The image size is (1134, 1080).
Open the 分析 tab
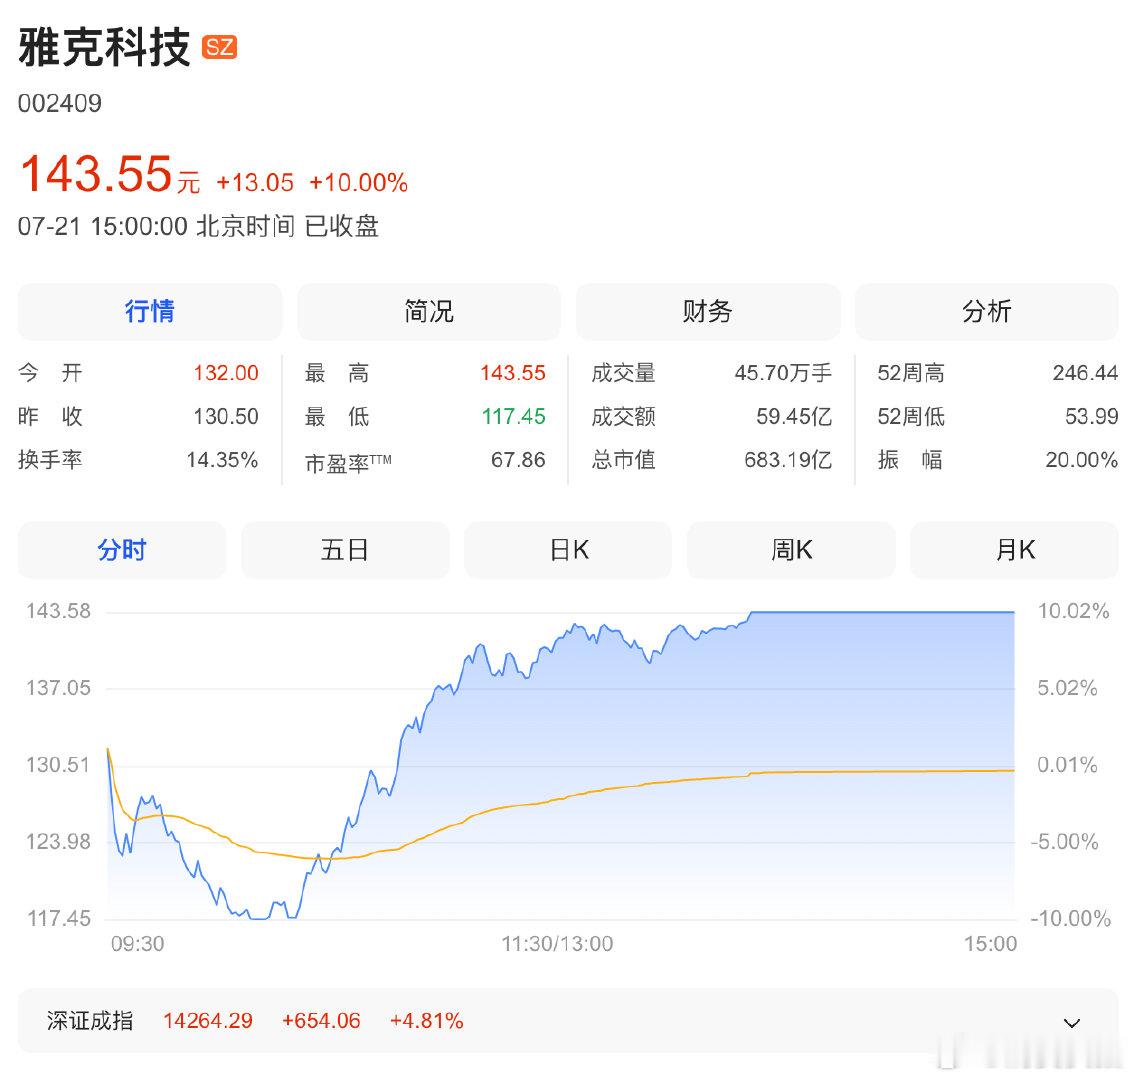click(986, 311)
